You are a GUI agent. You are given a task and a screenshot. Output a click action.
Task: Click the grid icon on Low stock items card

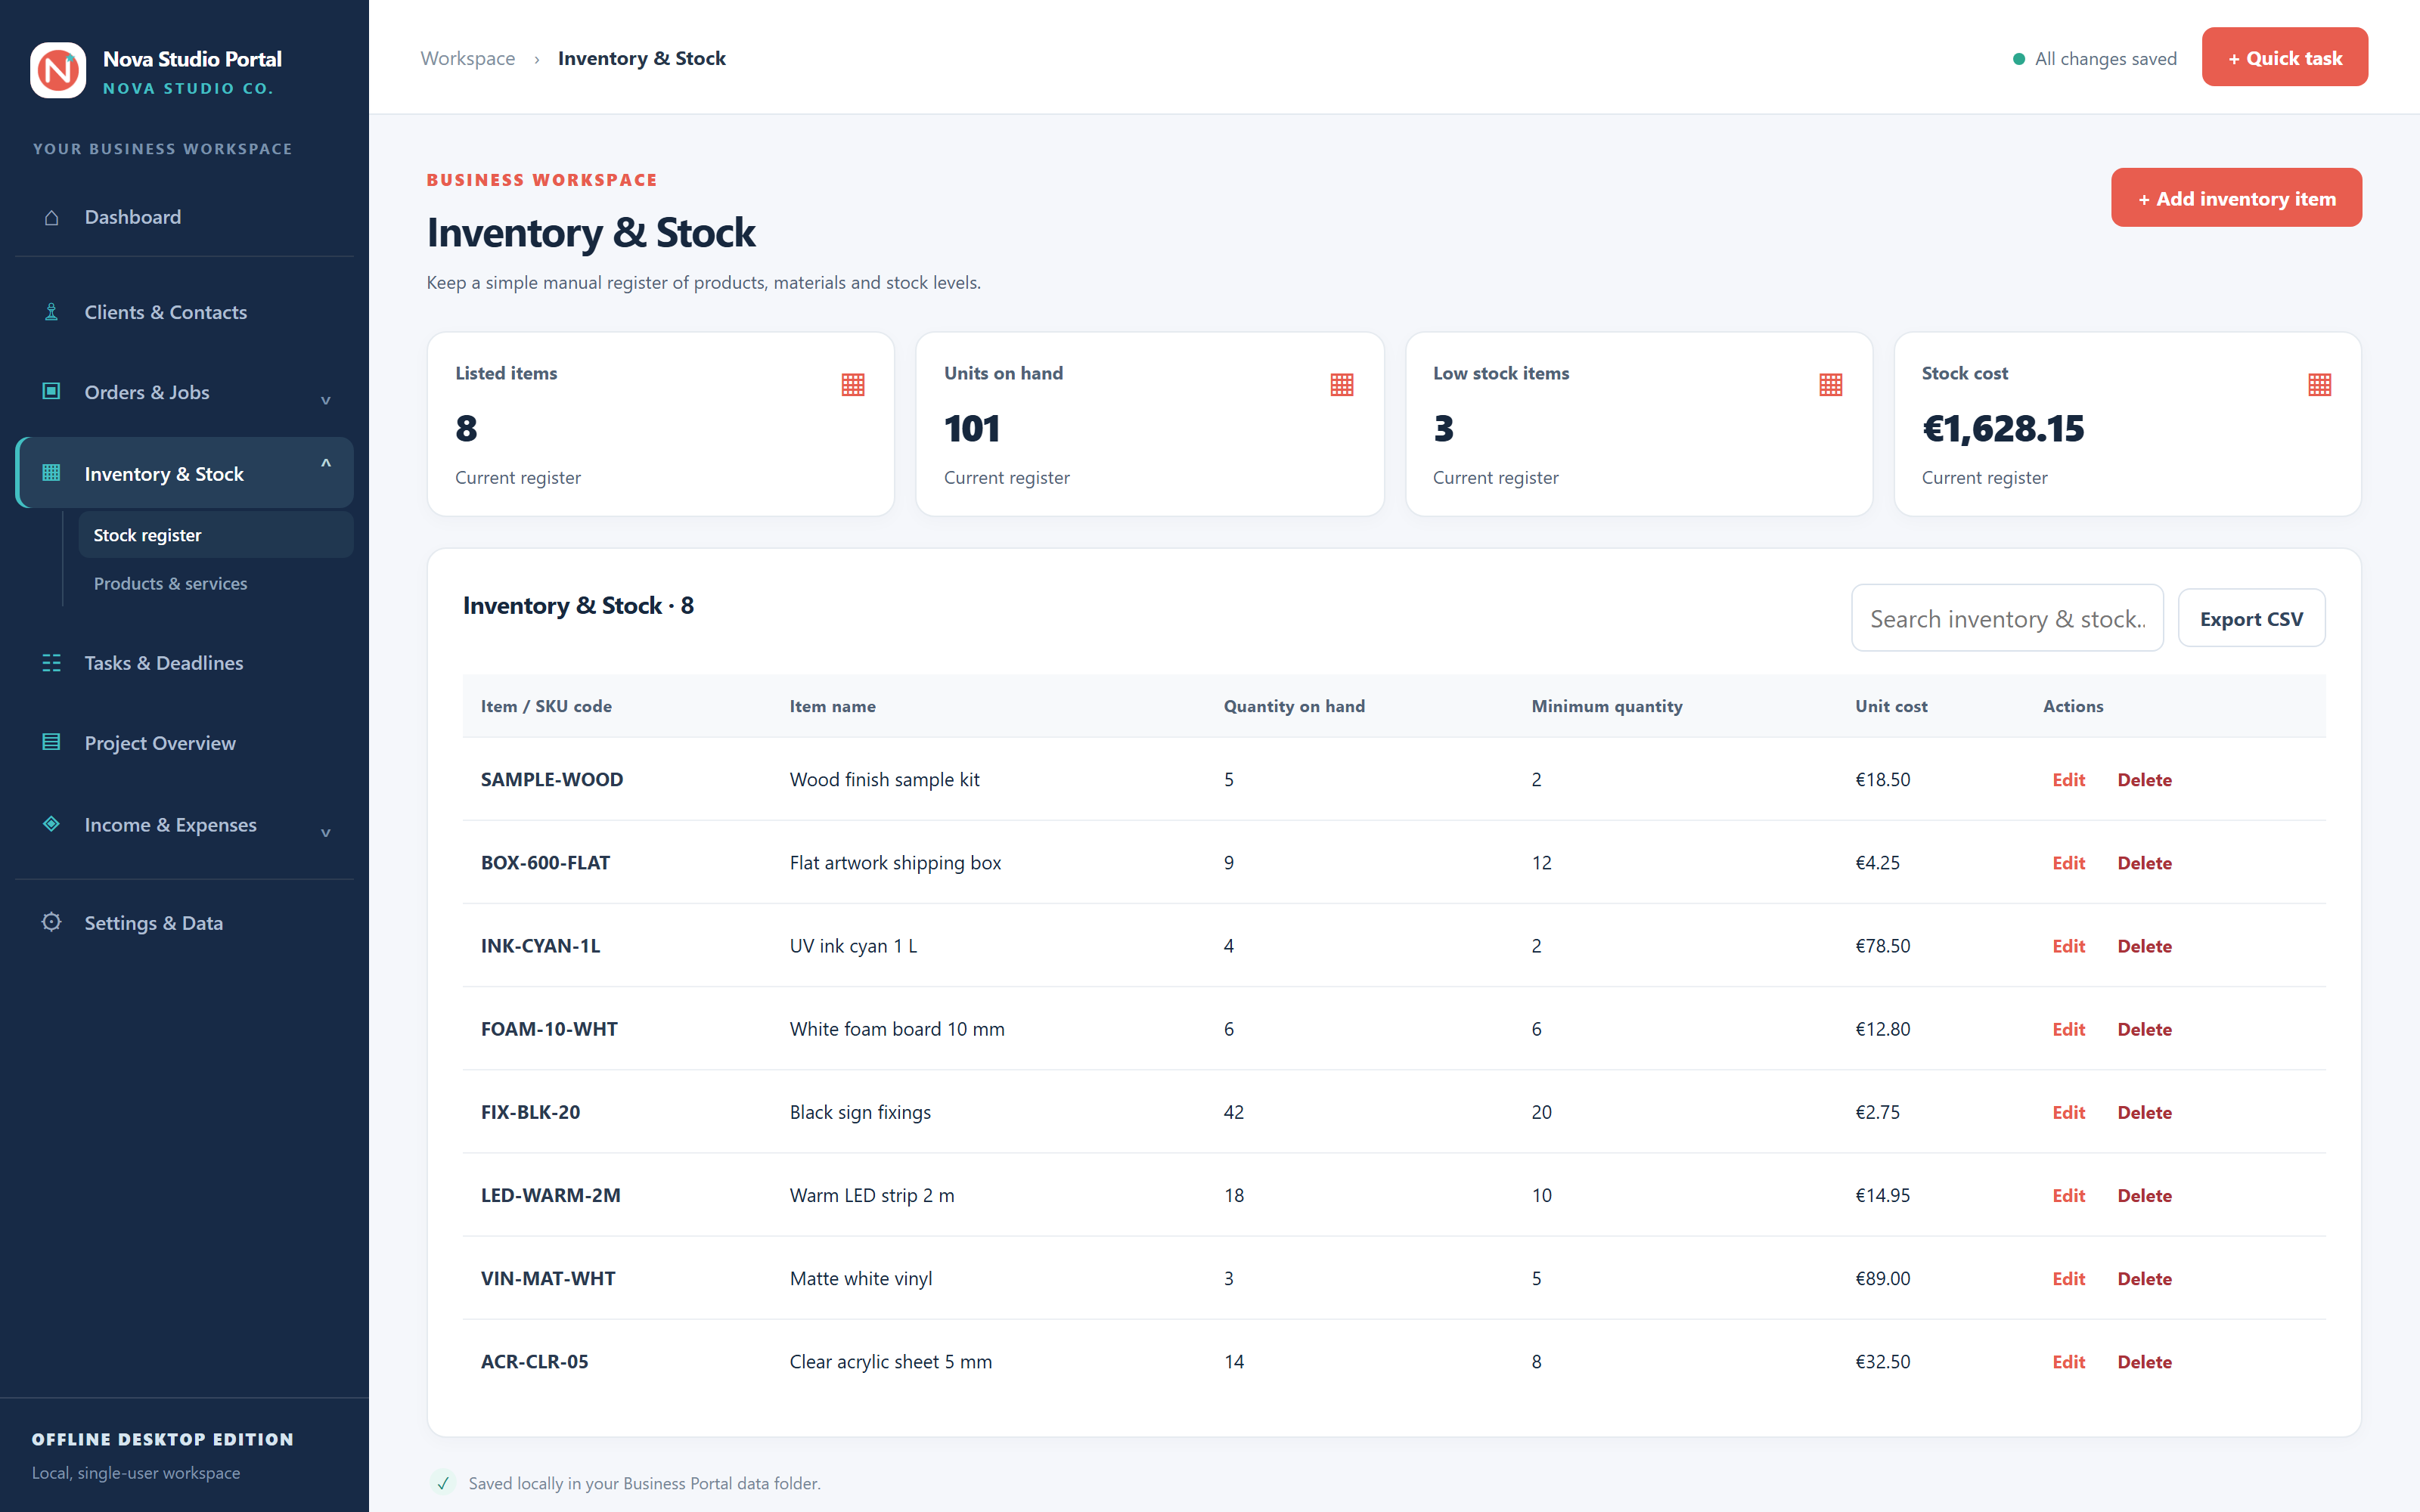point(1831,385)
